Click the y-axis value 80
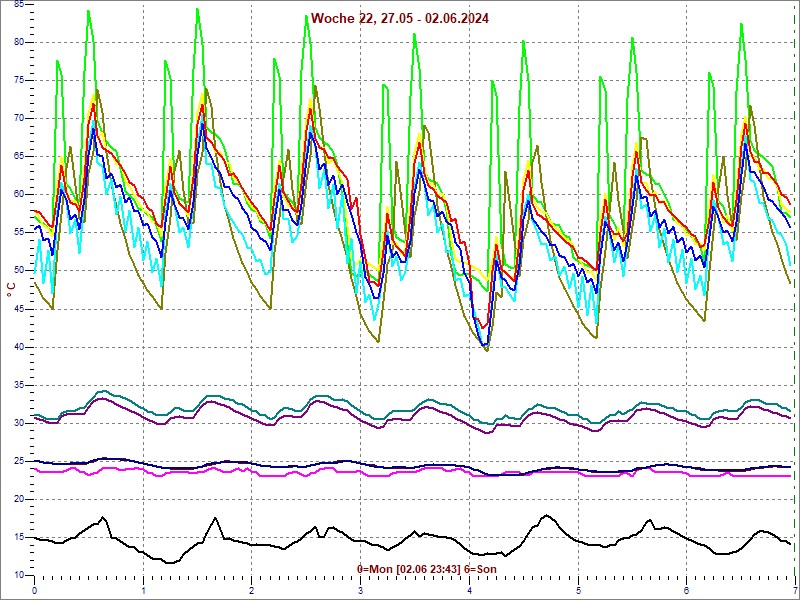This screenshot has width=800, height=600. [x=19, y=42]
